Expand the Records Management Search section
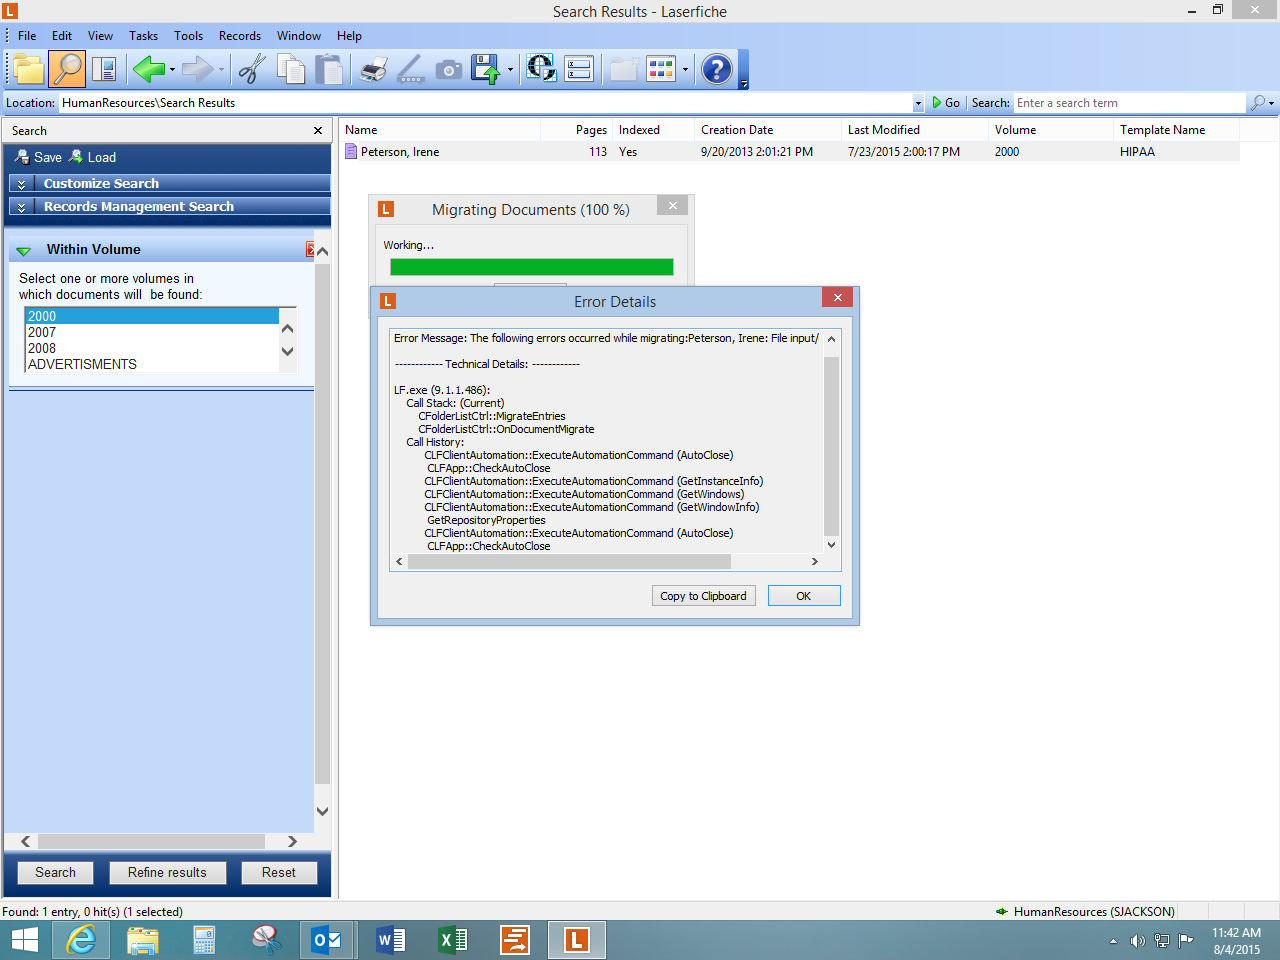 coord(170,207)
